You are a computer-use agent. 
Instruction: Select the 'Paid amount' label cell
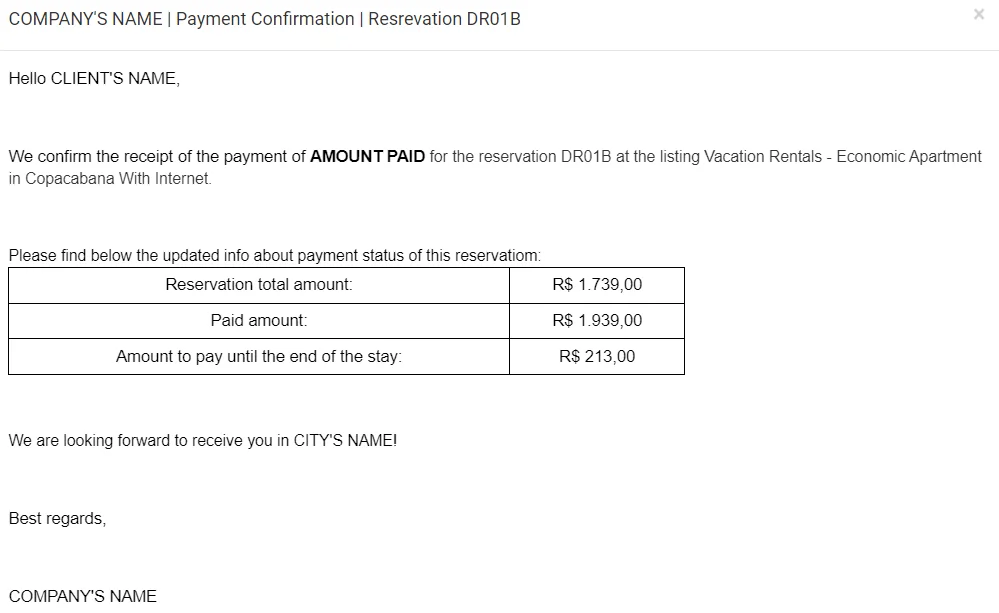259,321
